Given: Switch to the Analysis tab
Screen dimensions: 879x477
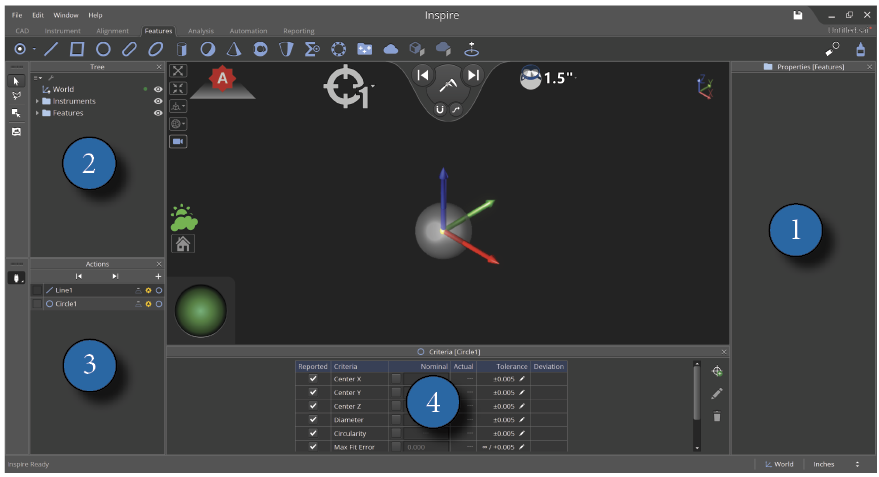Looking at the screenshot, I should coord(201,31).
